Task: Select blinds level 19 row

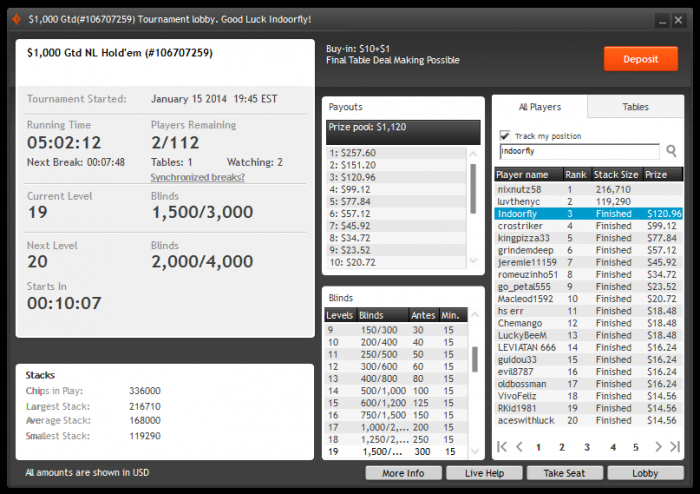Action: [396, 452]
